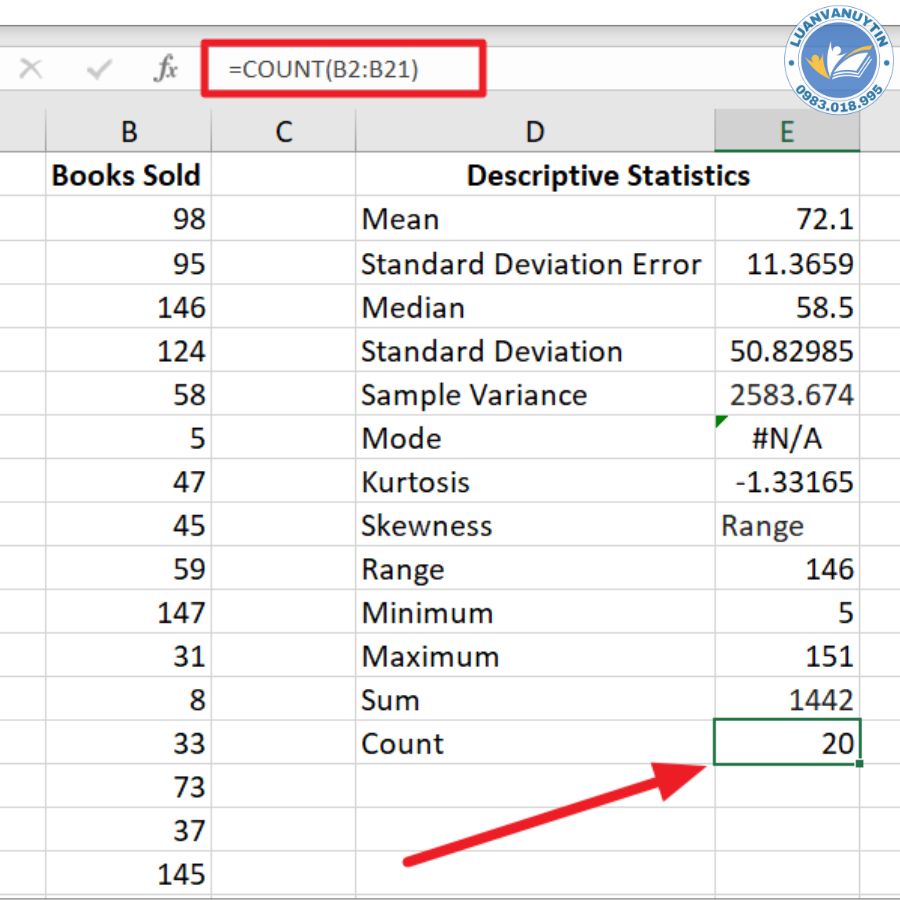The image size is (900, 900).
Task: Select column C header
Action: click(x=284, y=131)
